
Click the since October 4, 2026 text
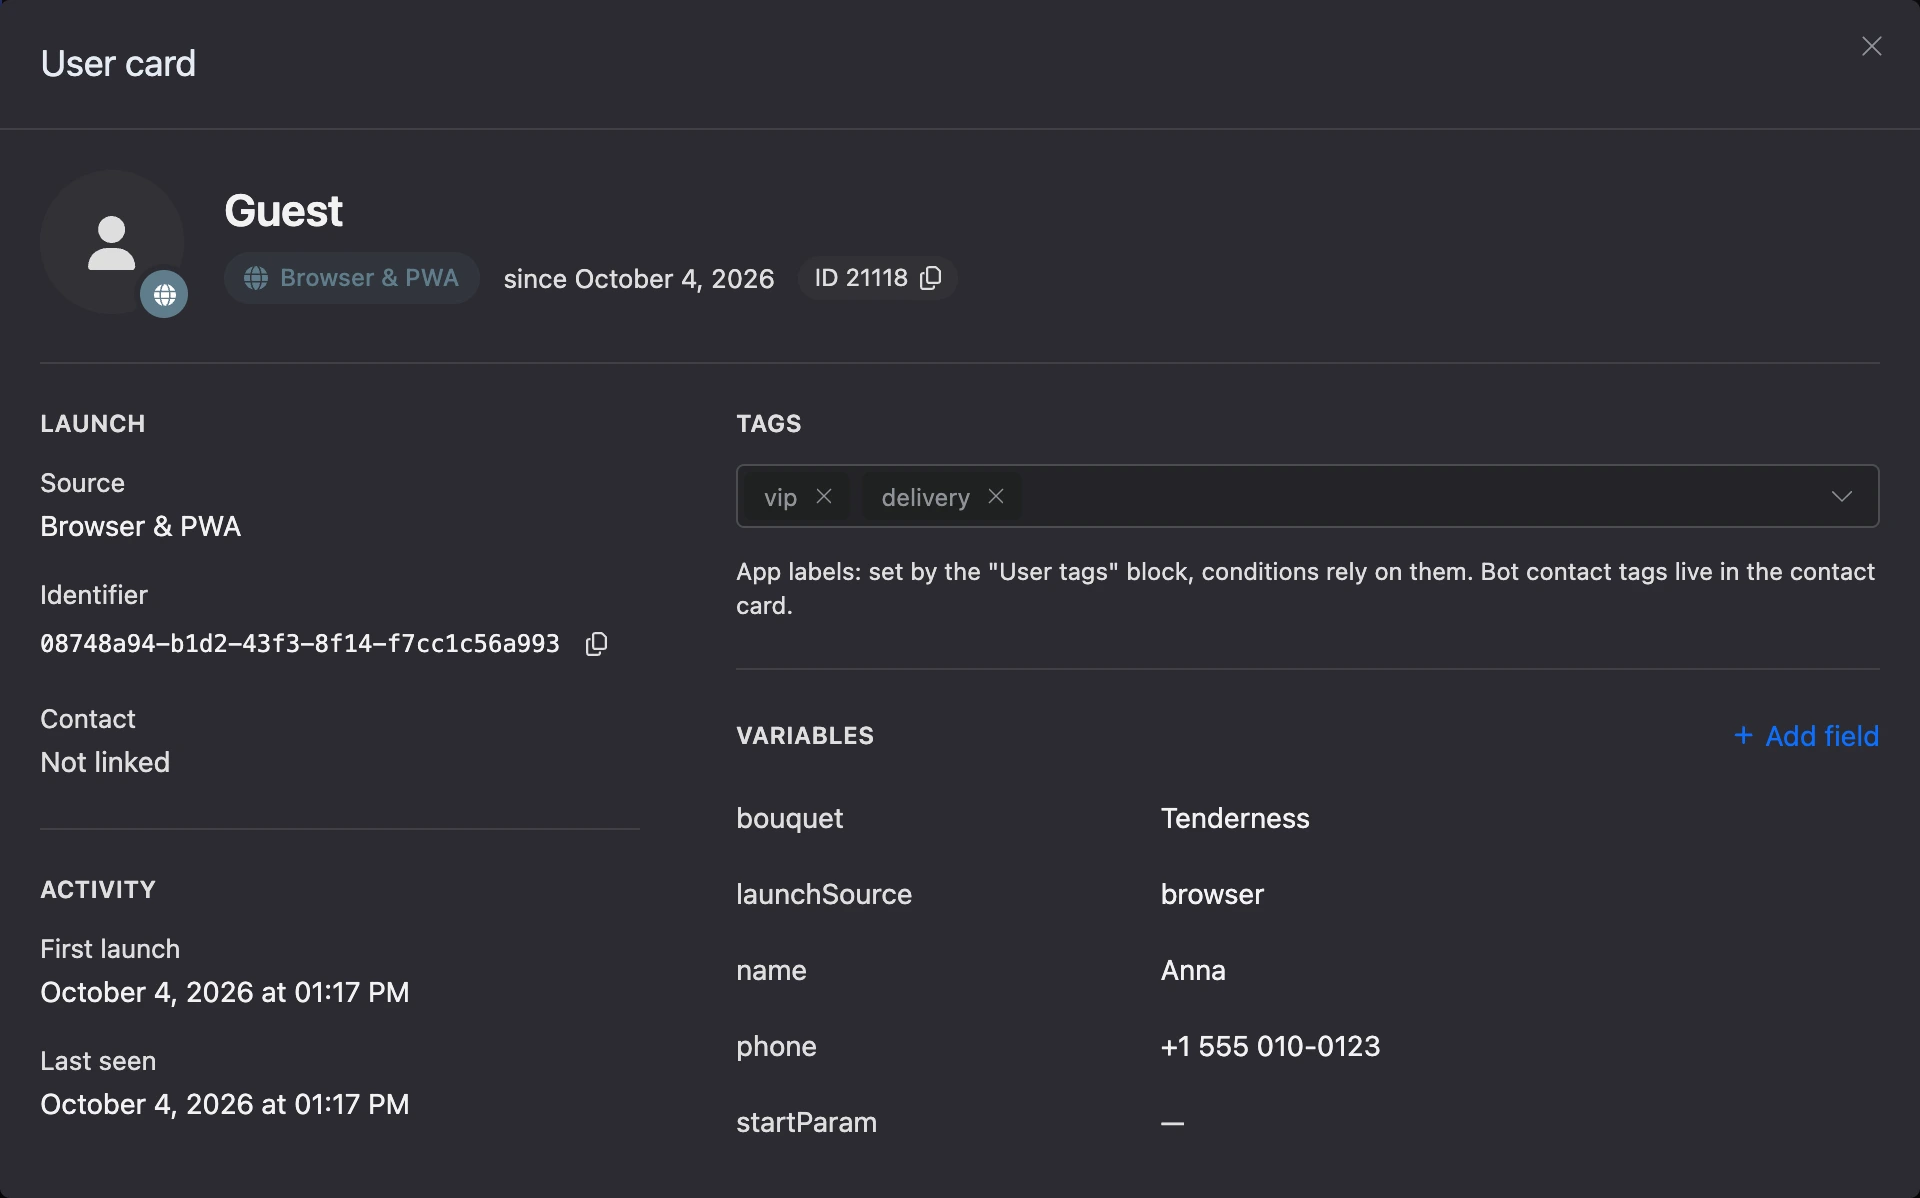[639, 279]
